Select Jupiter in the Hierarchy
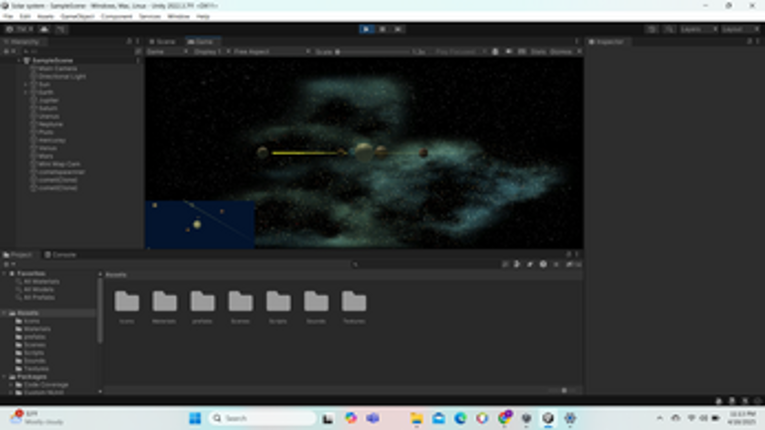Image resolution: width=765 pixels, height=430 pixels. point(48,101)
